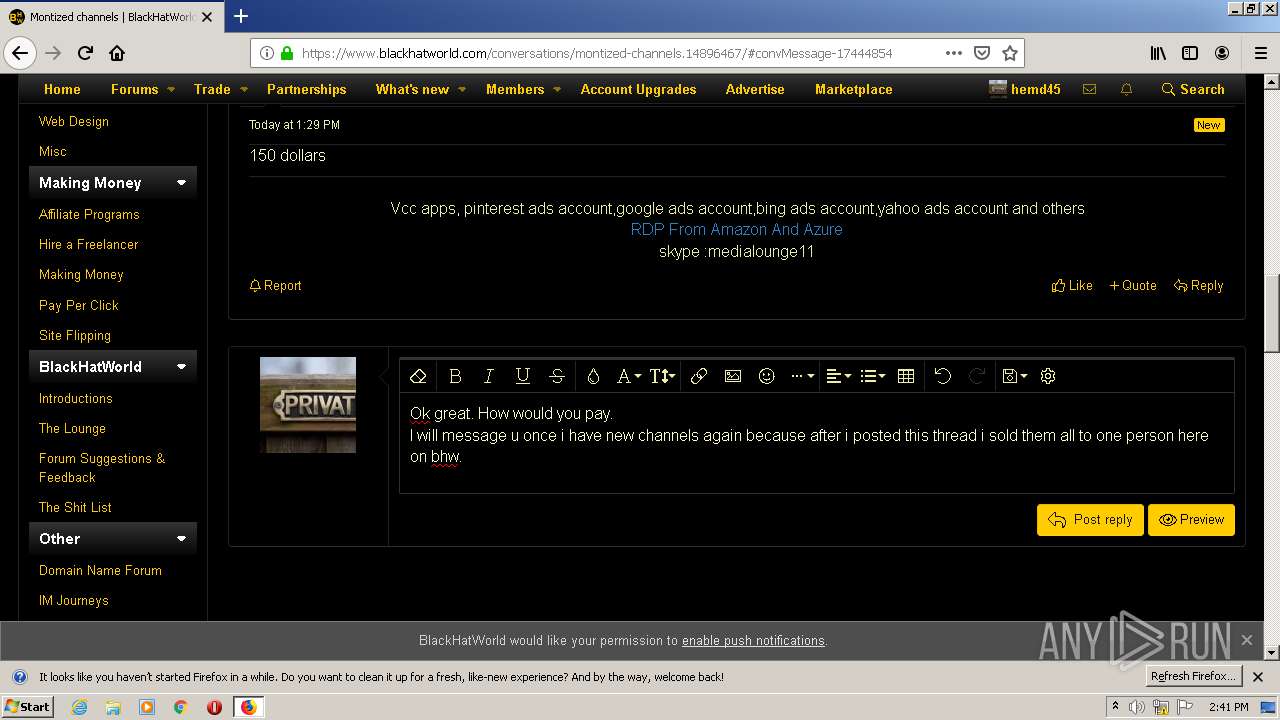Collapse the Other sidebar section
Screen dimensions: 1280x720
(181, 539)
